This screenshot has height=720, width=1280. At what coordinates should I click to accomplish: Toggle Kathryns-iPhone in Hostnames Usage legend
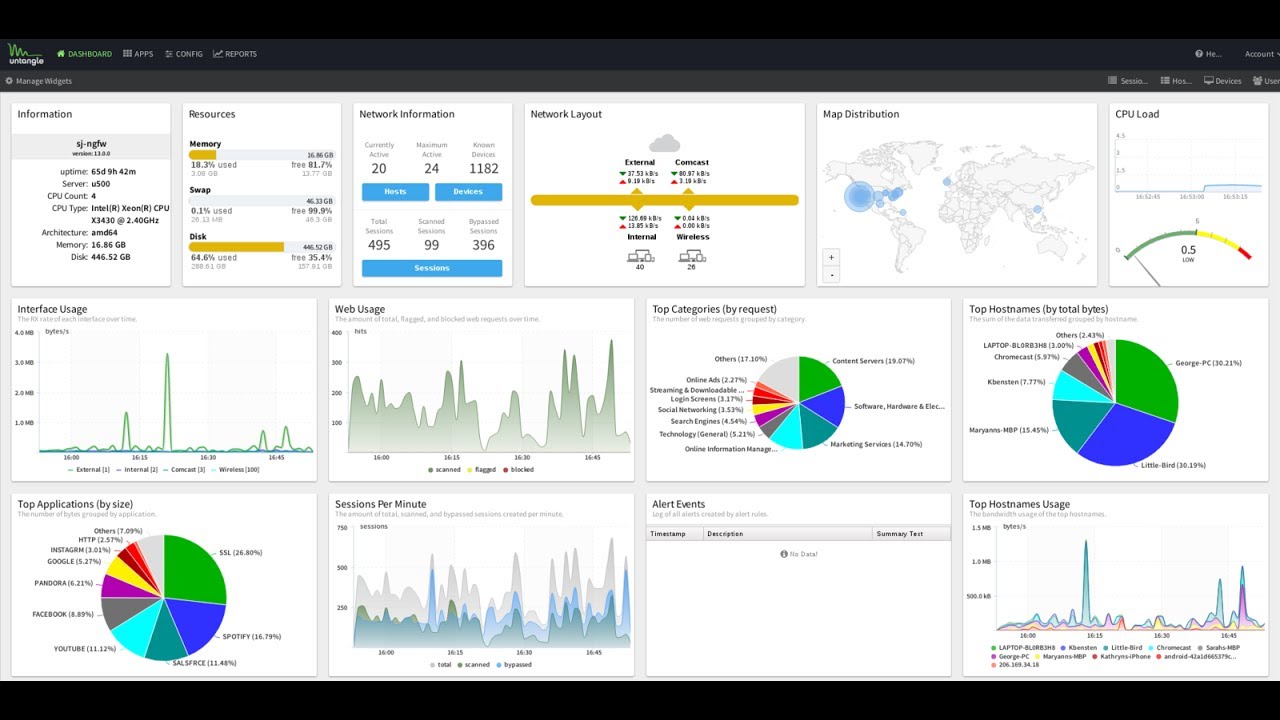point(1124,656)
